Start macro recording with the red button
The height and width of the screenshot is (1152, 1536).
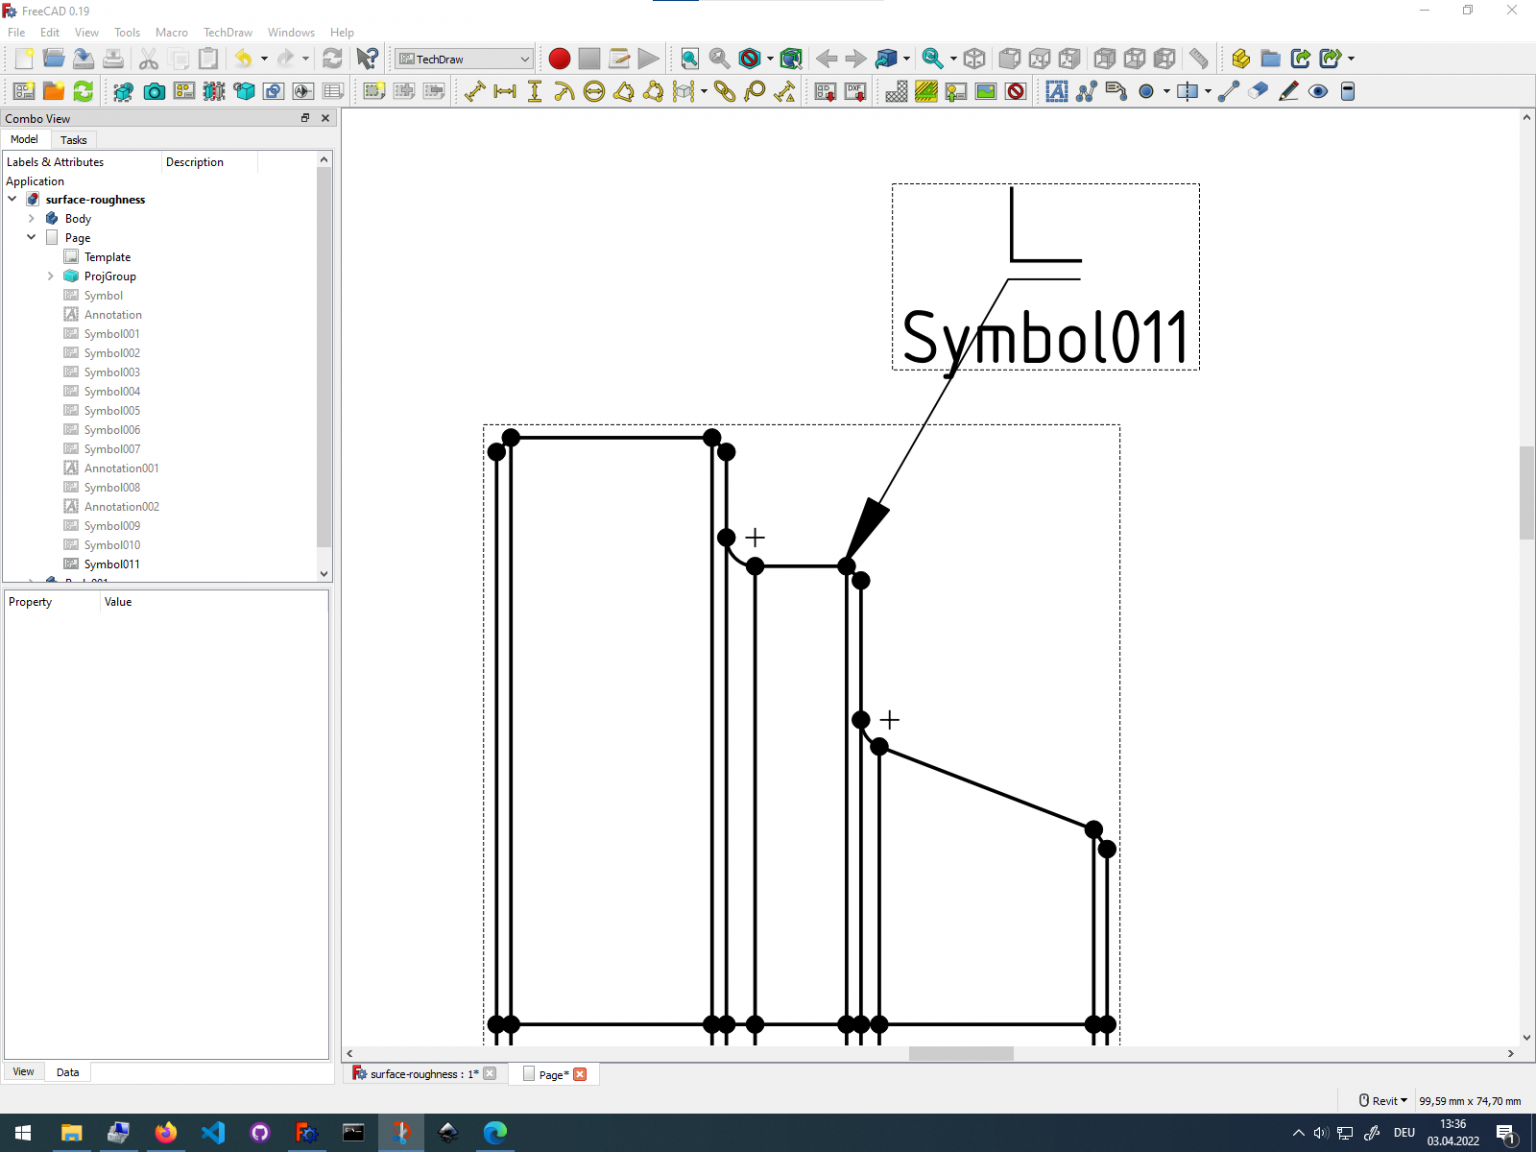point(559,58)
